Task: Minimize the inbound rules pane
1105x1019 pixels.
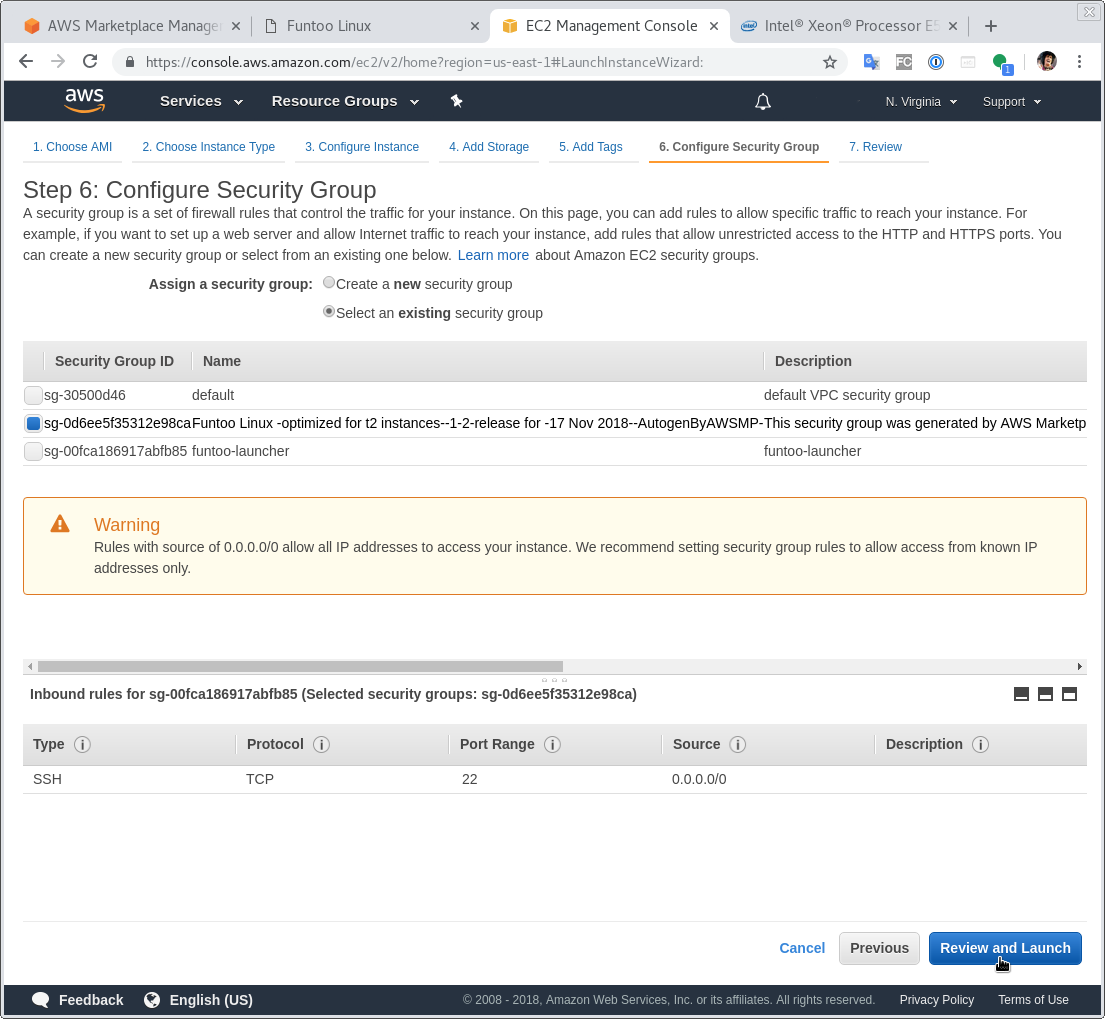Action: (1021, 694)
